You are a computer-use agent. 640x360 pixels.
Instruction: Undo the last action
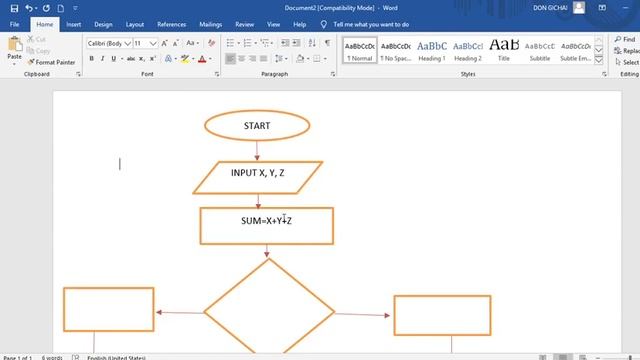tap(29, 8)
